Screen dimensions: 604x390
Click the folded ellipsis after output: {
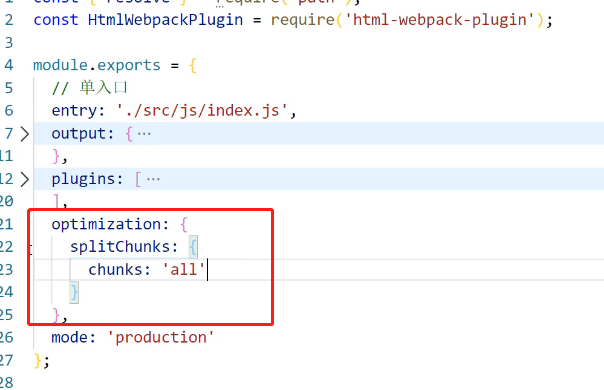[144, 134]
